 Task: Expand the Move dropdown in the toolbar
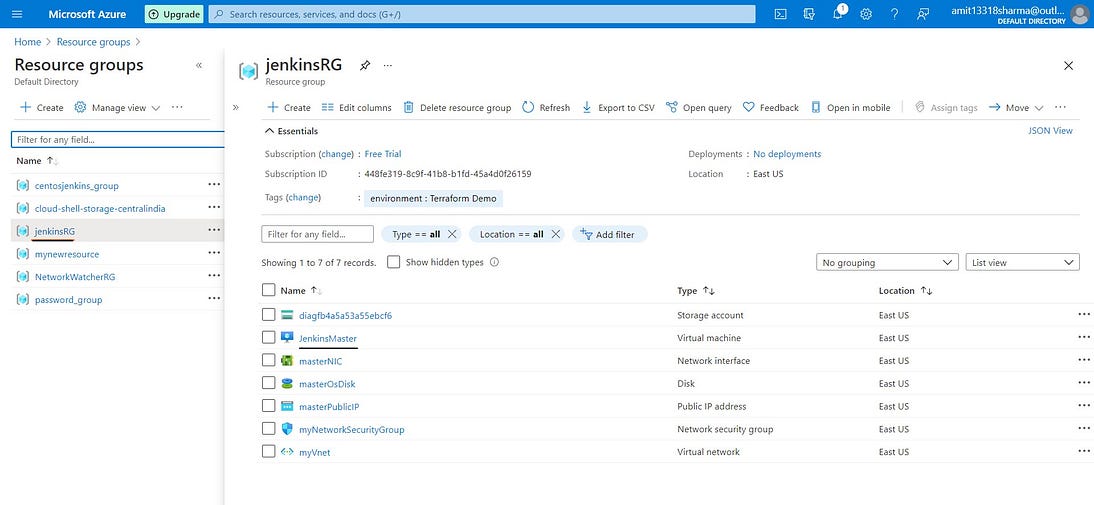click(1016, 107)
